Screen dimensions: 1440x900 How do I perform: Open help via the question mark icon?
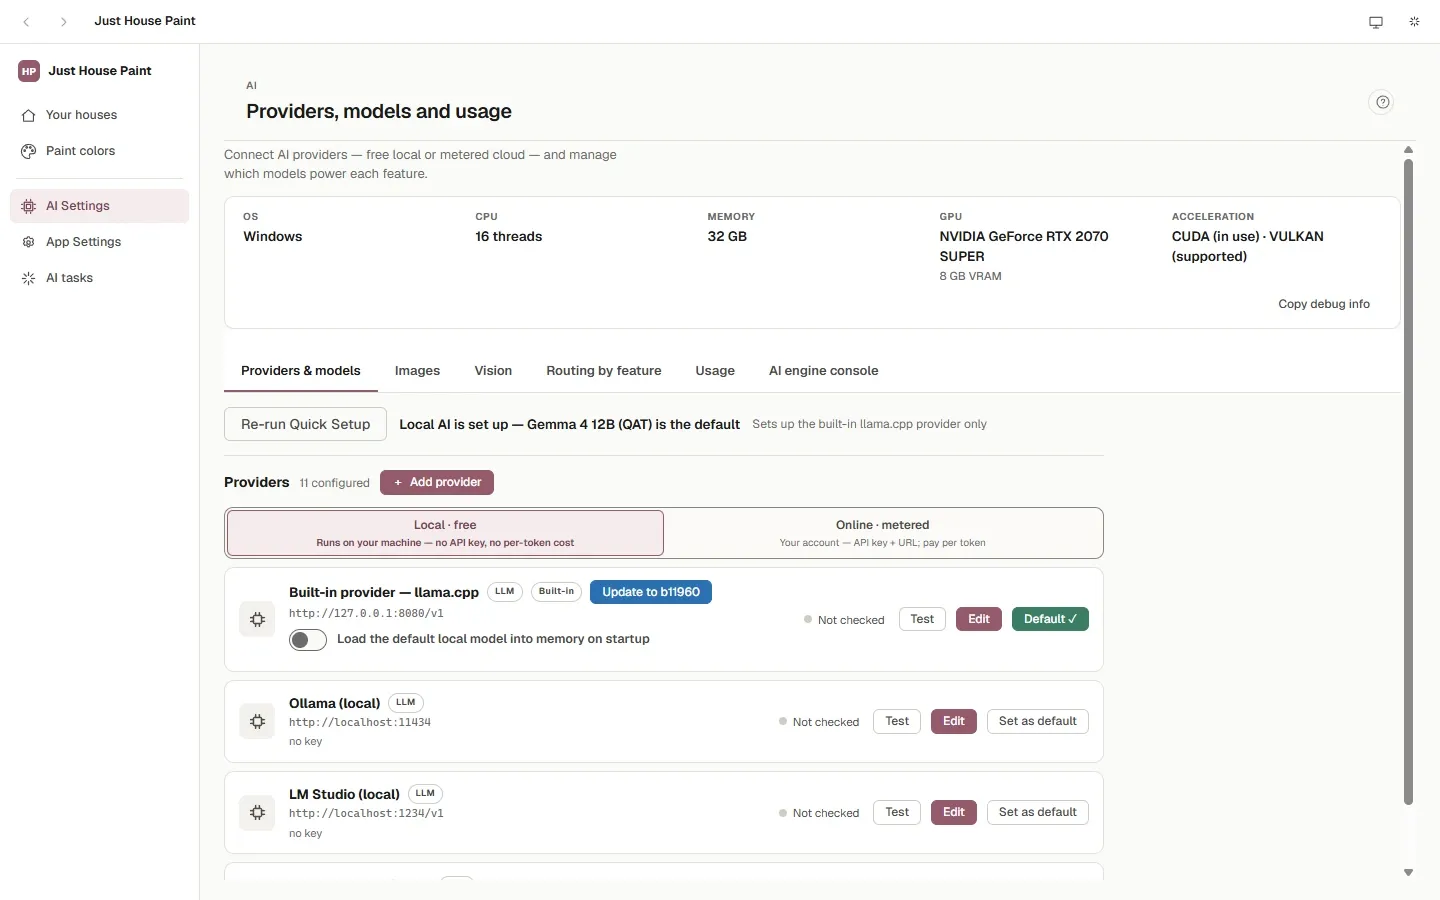point(1382,102)
